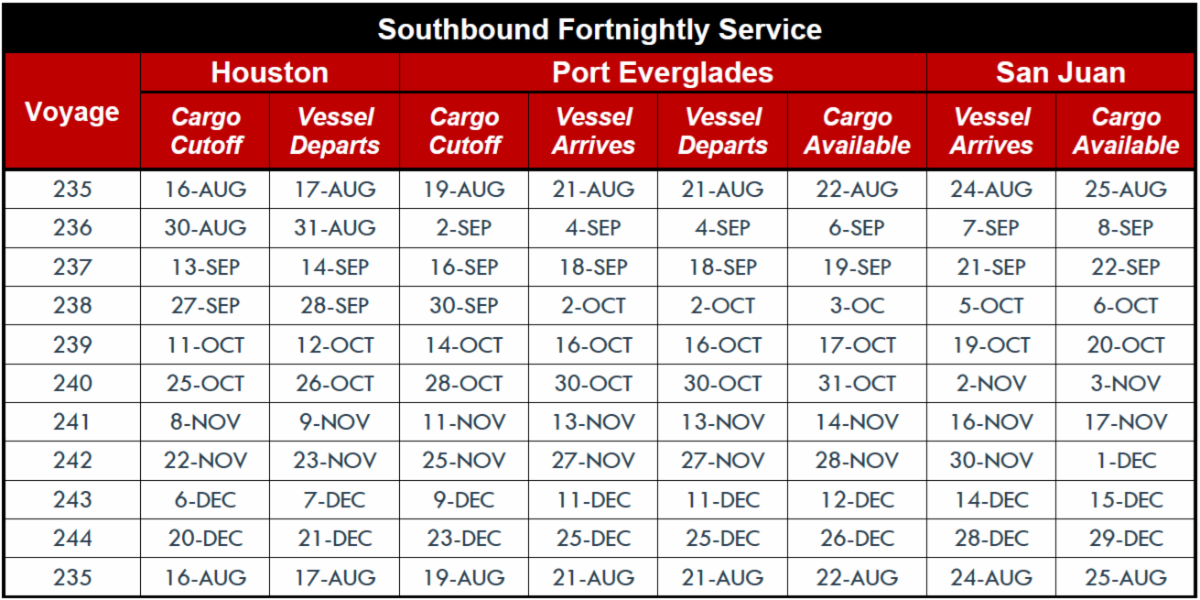Select the Voyage column header
Screen dimensions: 1200x600
pos(72,112)
